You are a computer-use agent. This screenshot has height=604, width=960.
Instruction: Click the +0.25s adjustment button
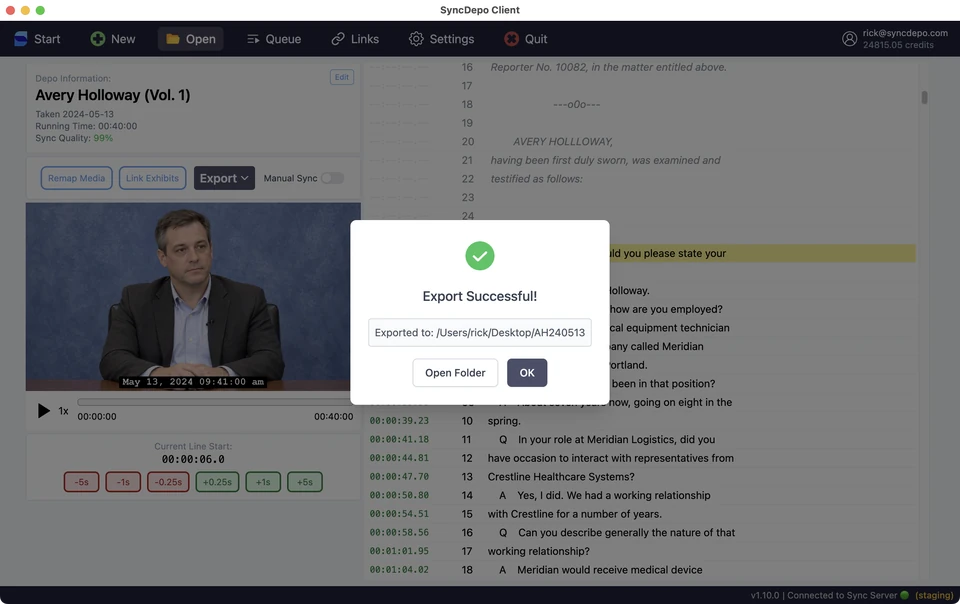(217, 482)
